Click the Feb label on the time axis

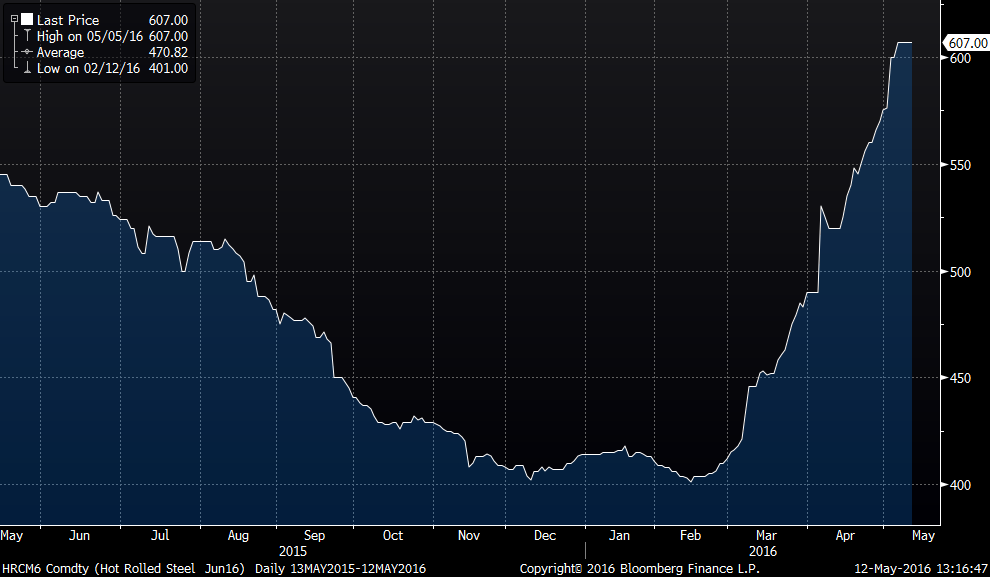coord(690,535)
